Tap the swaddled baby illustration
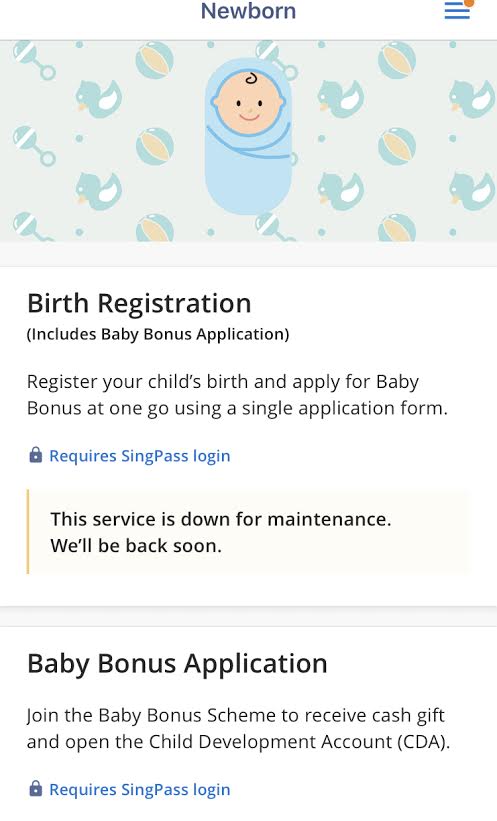 (x=248, y=136)
